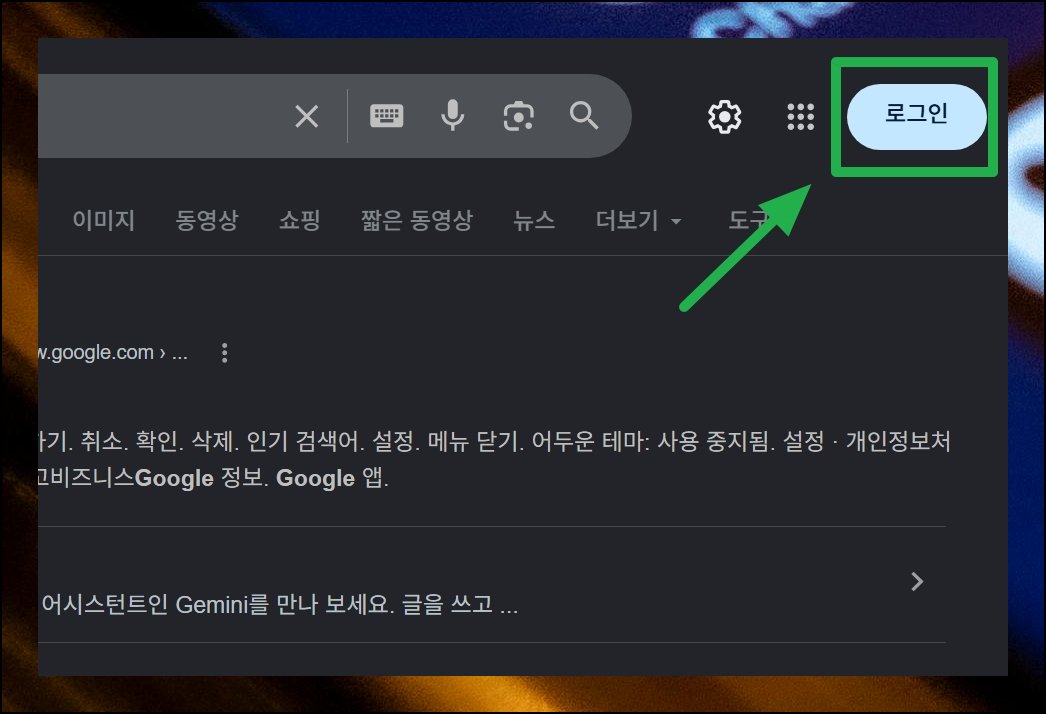This screenshot has height=714, width=1046.
Task: Switch to the 짧은 동영상 tab
Action: click(416, 220)
